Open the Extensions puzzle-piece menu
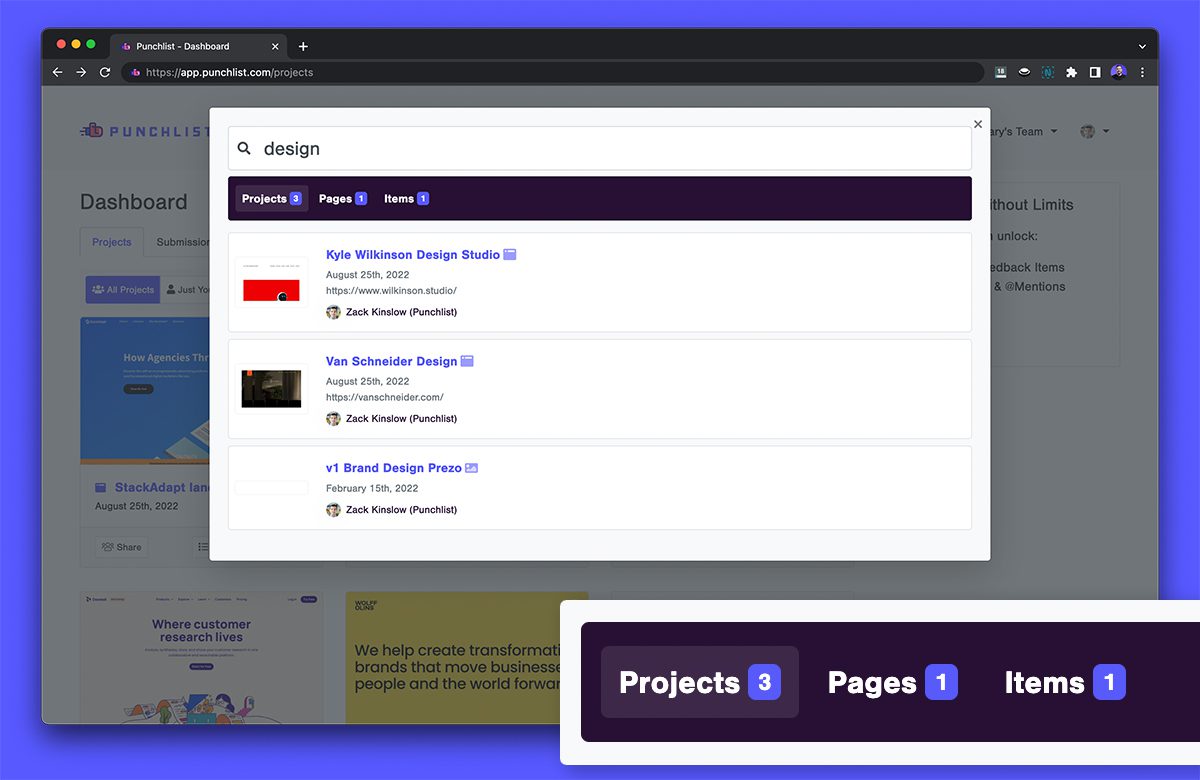This screenshot has height=780, width=1200. coord(1072,72)
